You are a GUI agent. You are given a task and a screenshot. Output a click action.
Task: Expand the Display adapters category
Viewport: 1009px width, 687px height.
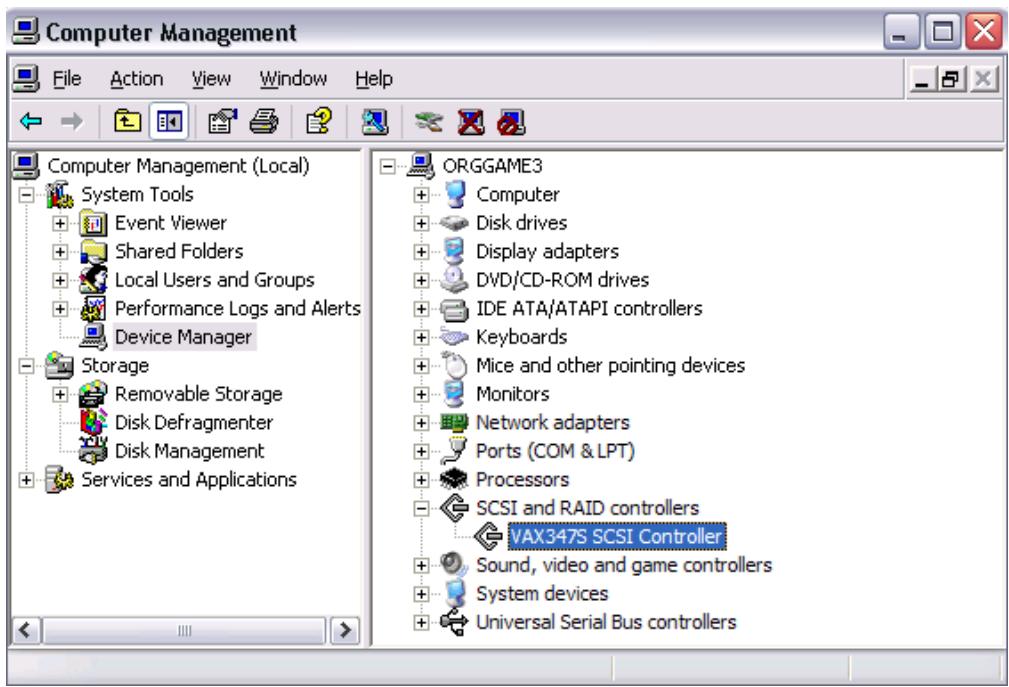(x=421, y=252)
